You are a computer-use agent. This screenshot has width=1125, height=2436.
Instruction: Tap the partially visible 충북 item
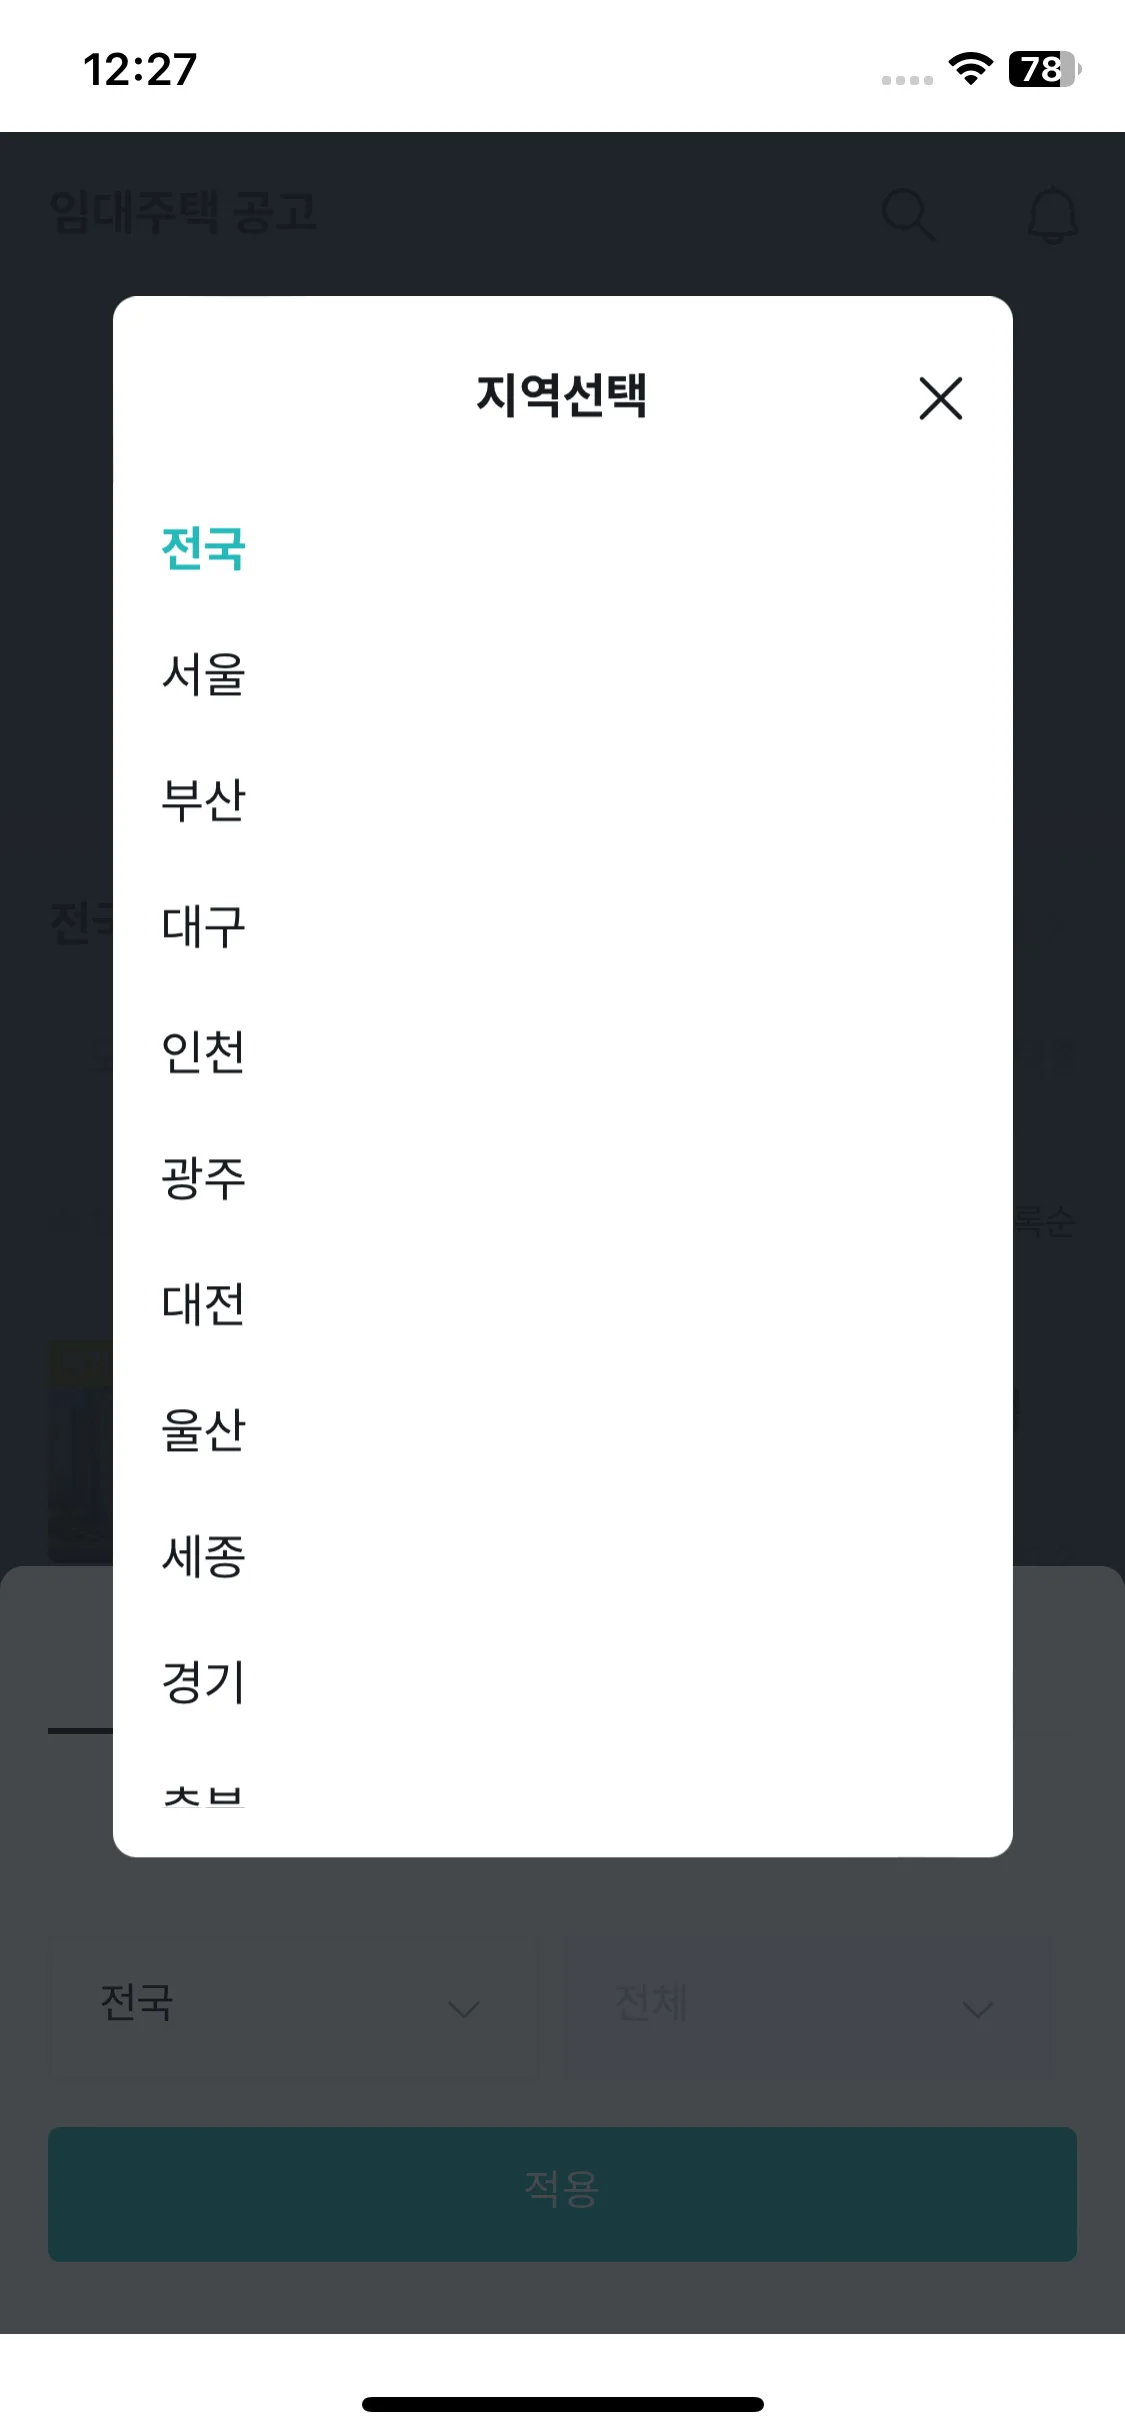(x=203, y=1797)
